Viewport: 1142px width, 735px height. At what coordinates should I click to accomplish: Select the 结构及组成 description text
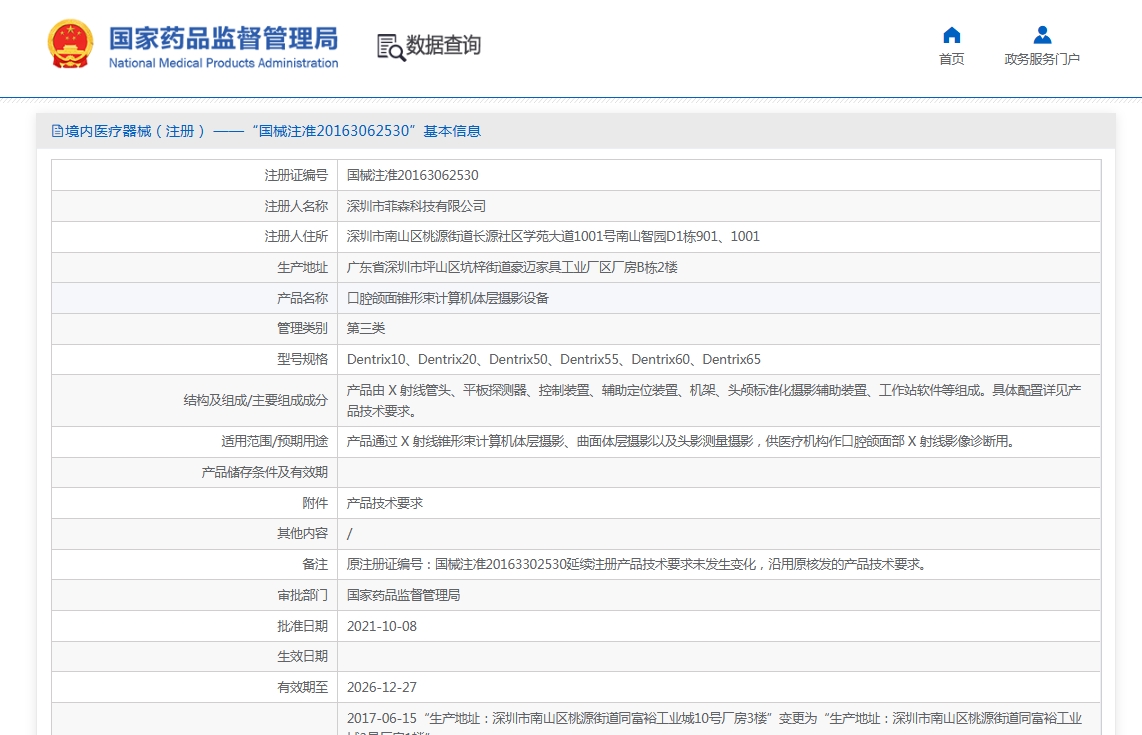coord(714,401)
